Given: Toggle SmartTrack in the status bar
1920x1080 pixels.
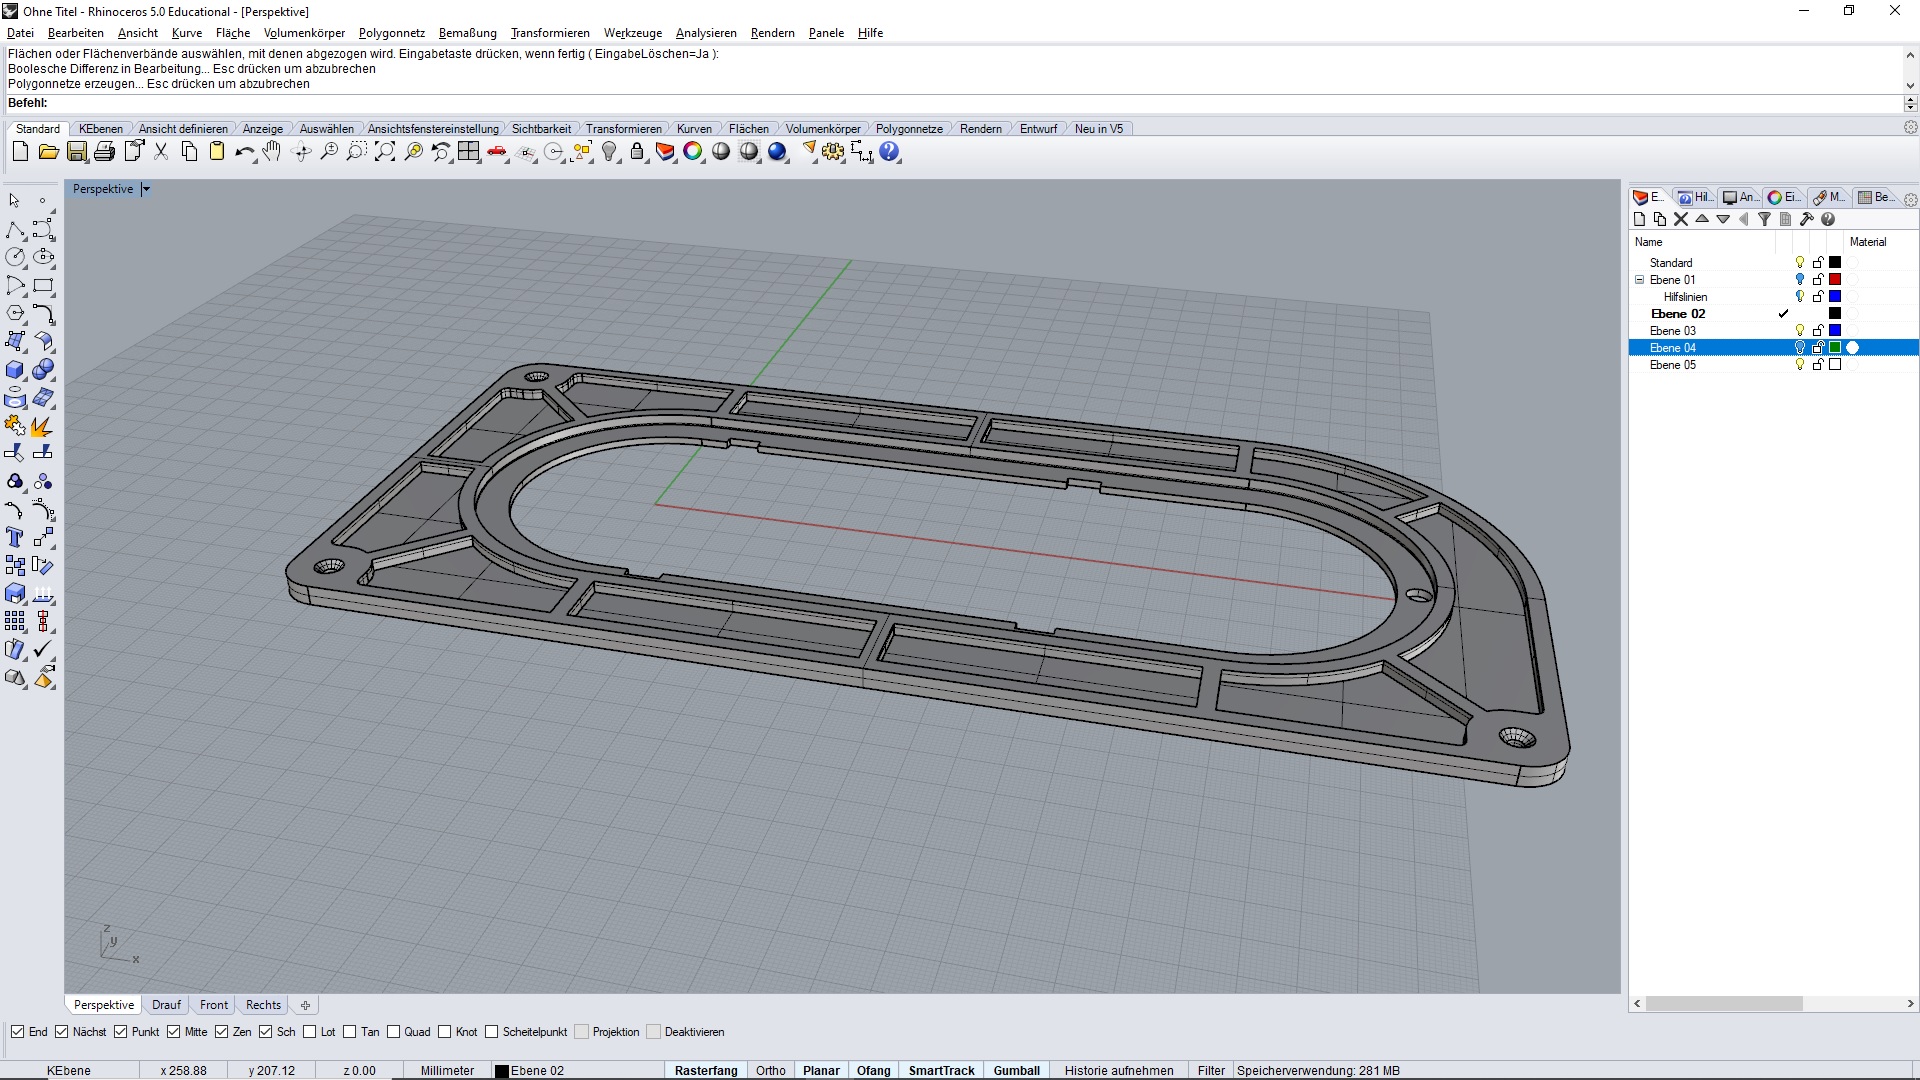Looking at the screenshot, I should [x=941, y=1070].
